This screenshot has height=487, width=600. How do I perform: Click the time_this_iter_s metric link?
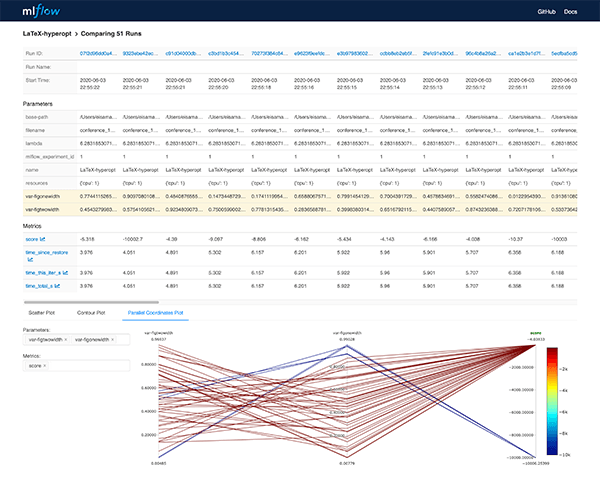(43, 273)
